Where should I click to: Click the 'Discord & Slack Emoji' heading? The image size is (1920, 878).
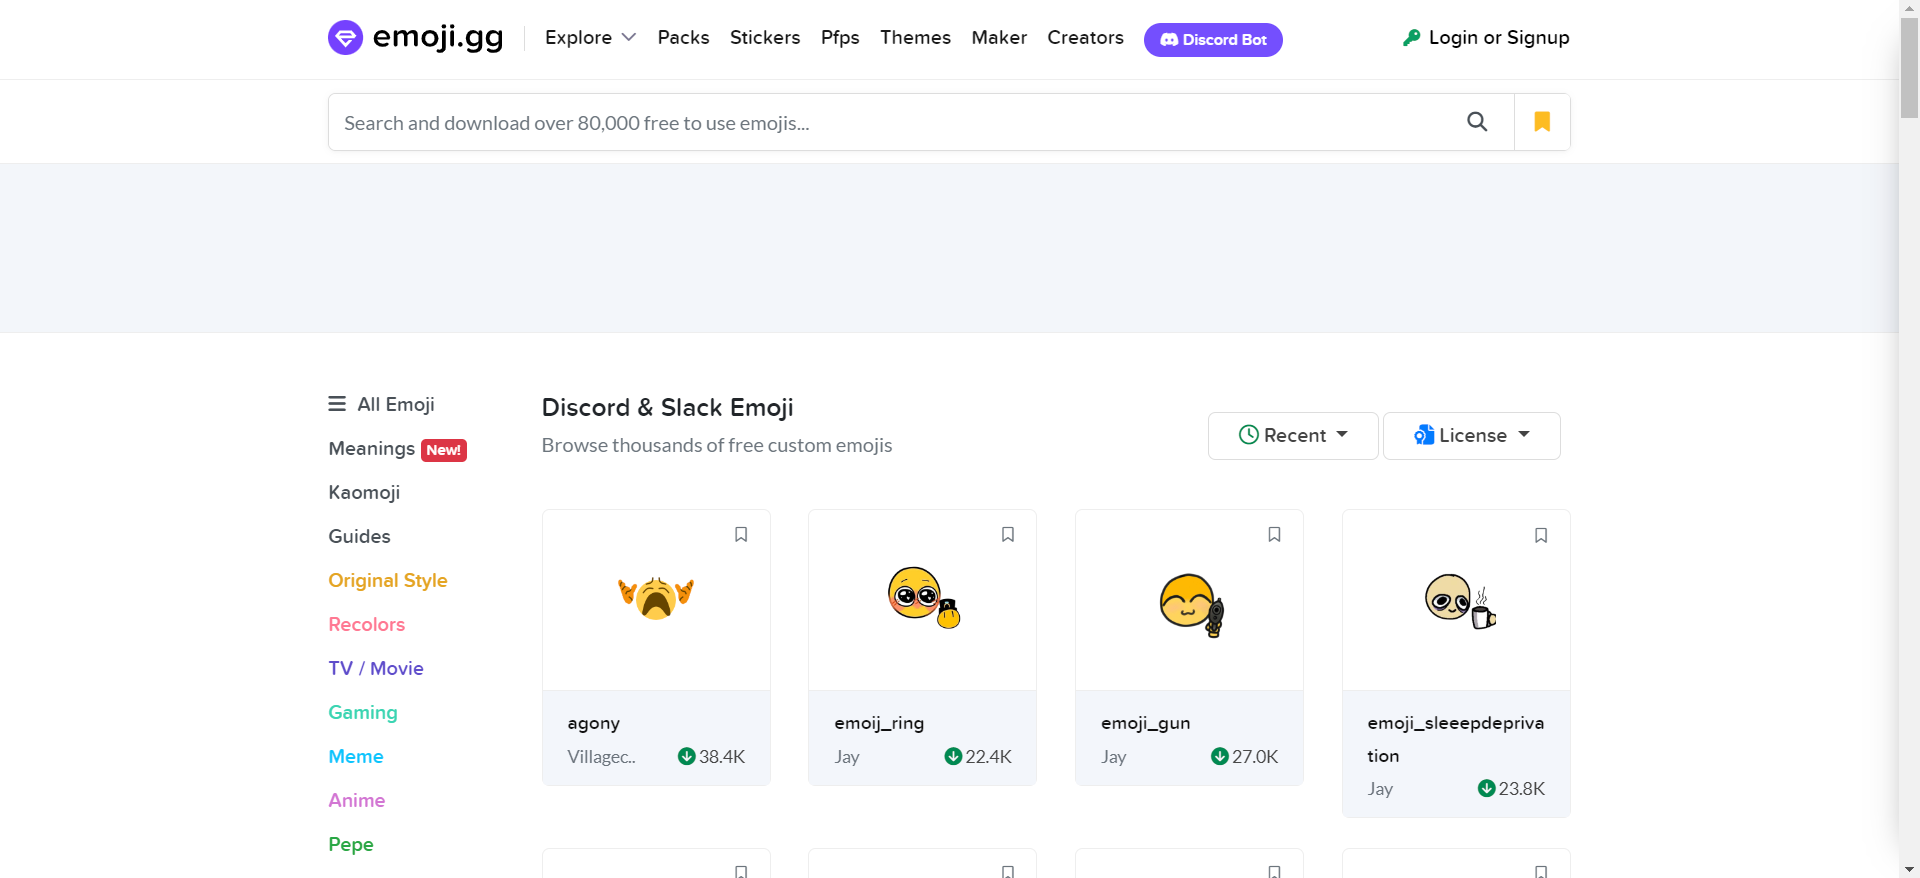tap(667, 408)
